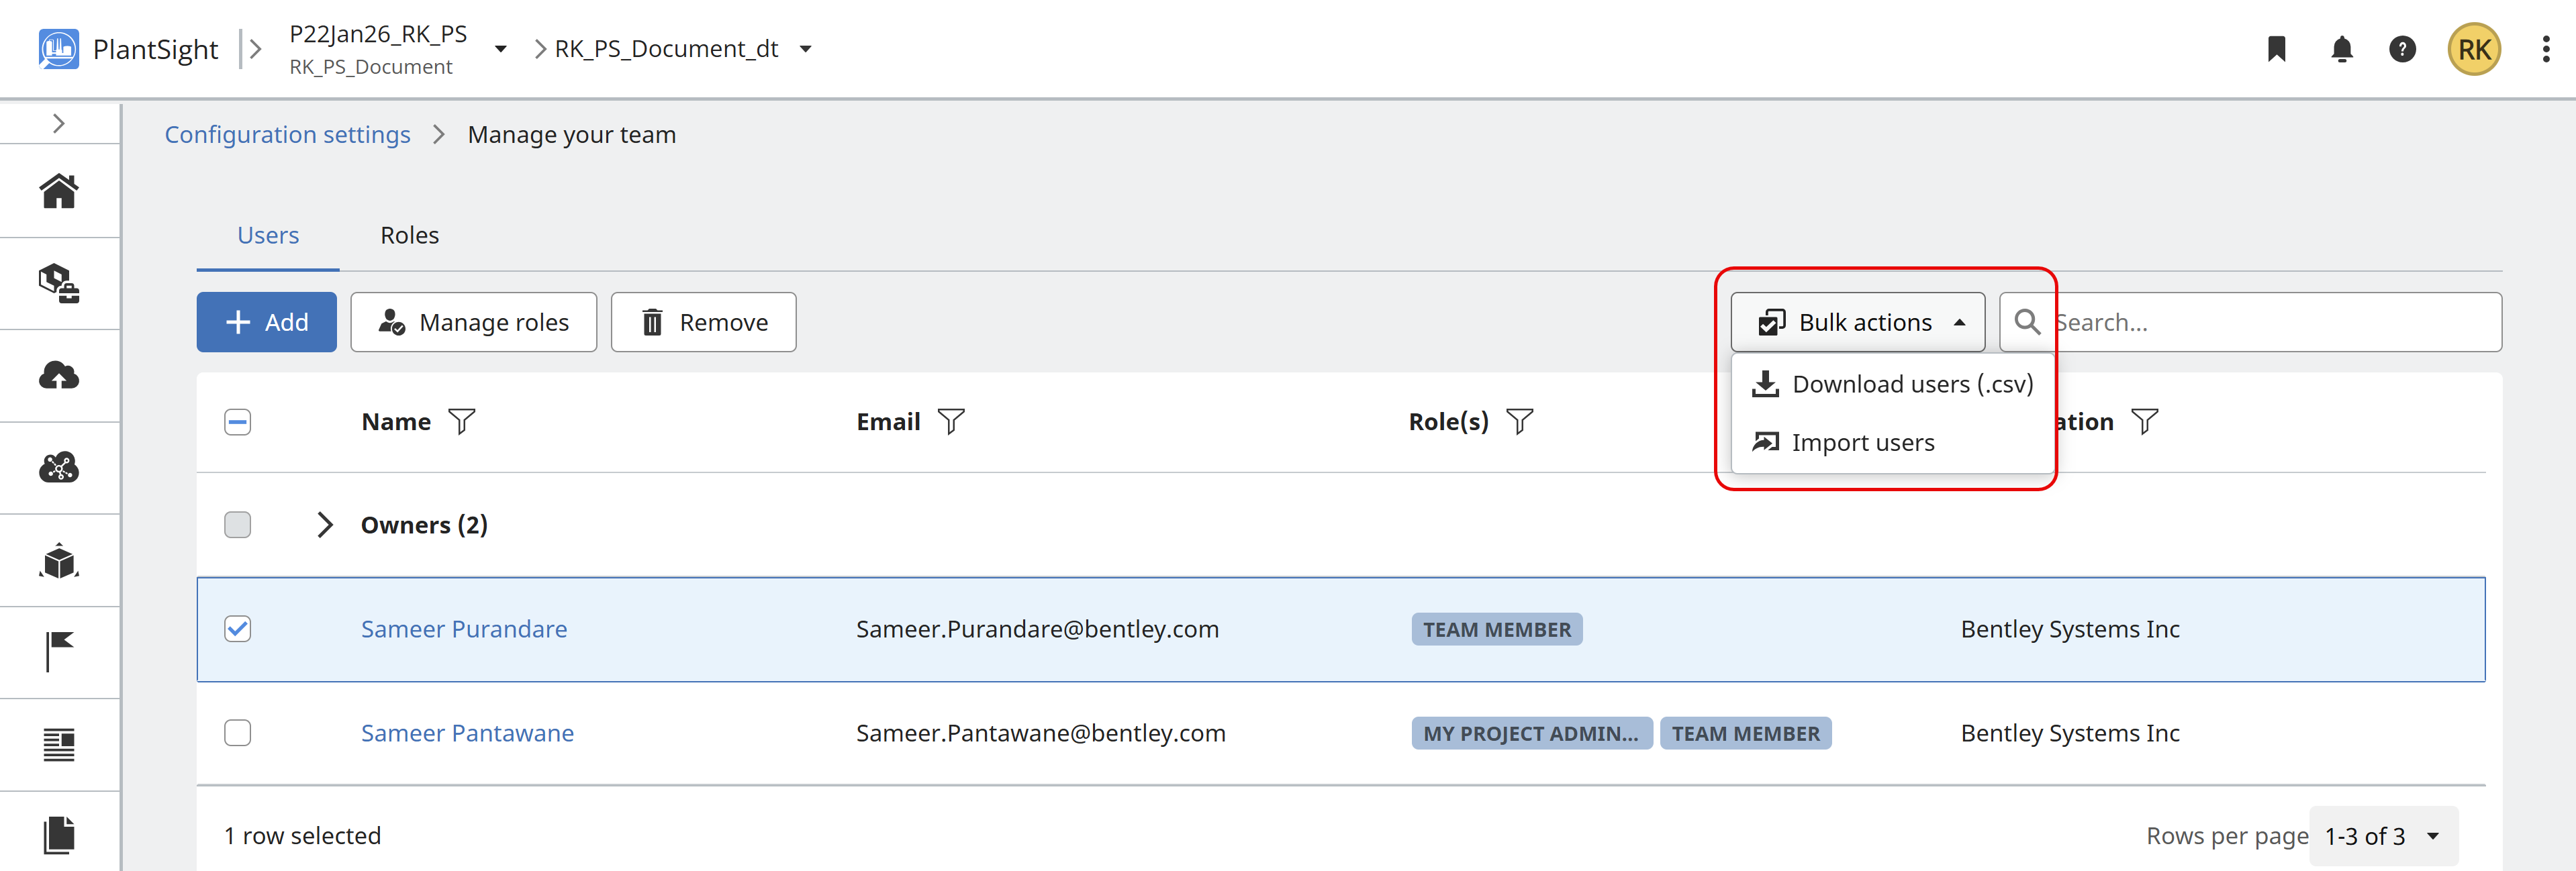
Task: Collapse the Bulk actions dropdown
Action: click(1857, 322)
